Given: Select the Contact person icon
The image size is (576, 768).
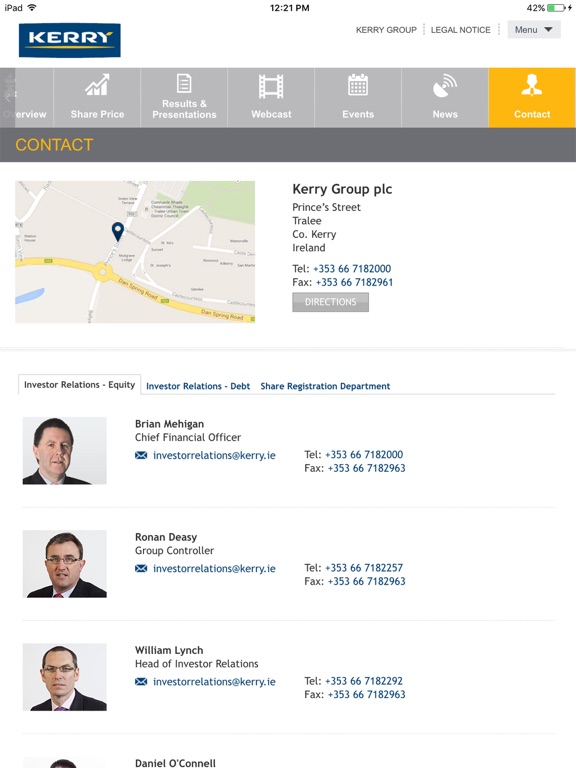Looking at the screenshot, I should tap(532, 85).
